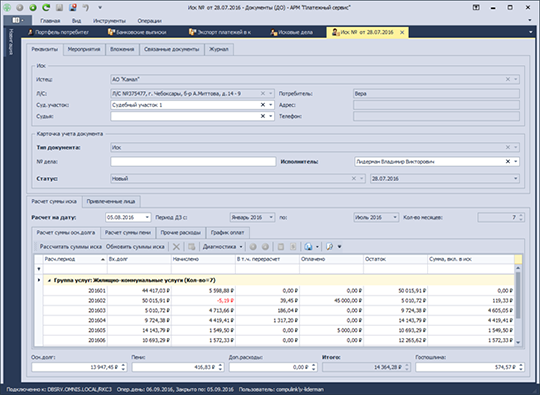The height and width of the screenshot is (395, 540).
Task: Switch to Исковые дела document tab
Action: point(291,32)
